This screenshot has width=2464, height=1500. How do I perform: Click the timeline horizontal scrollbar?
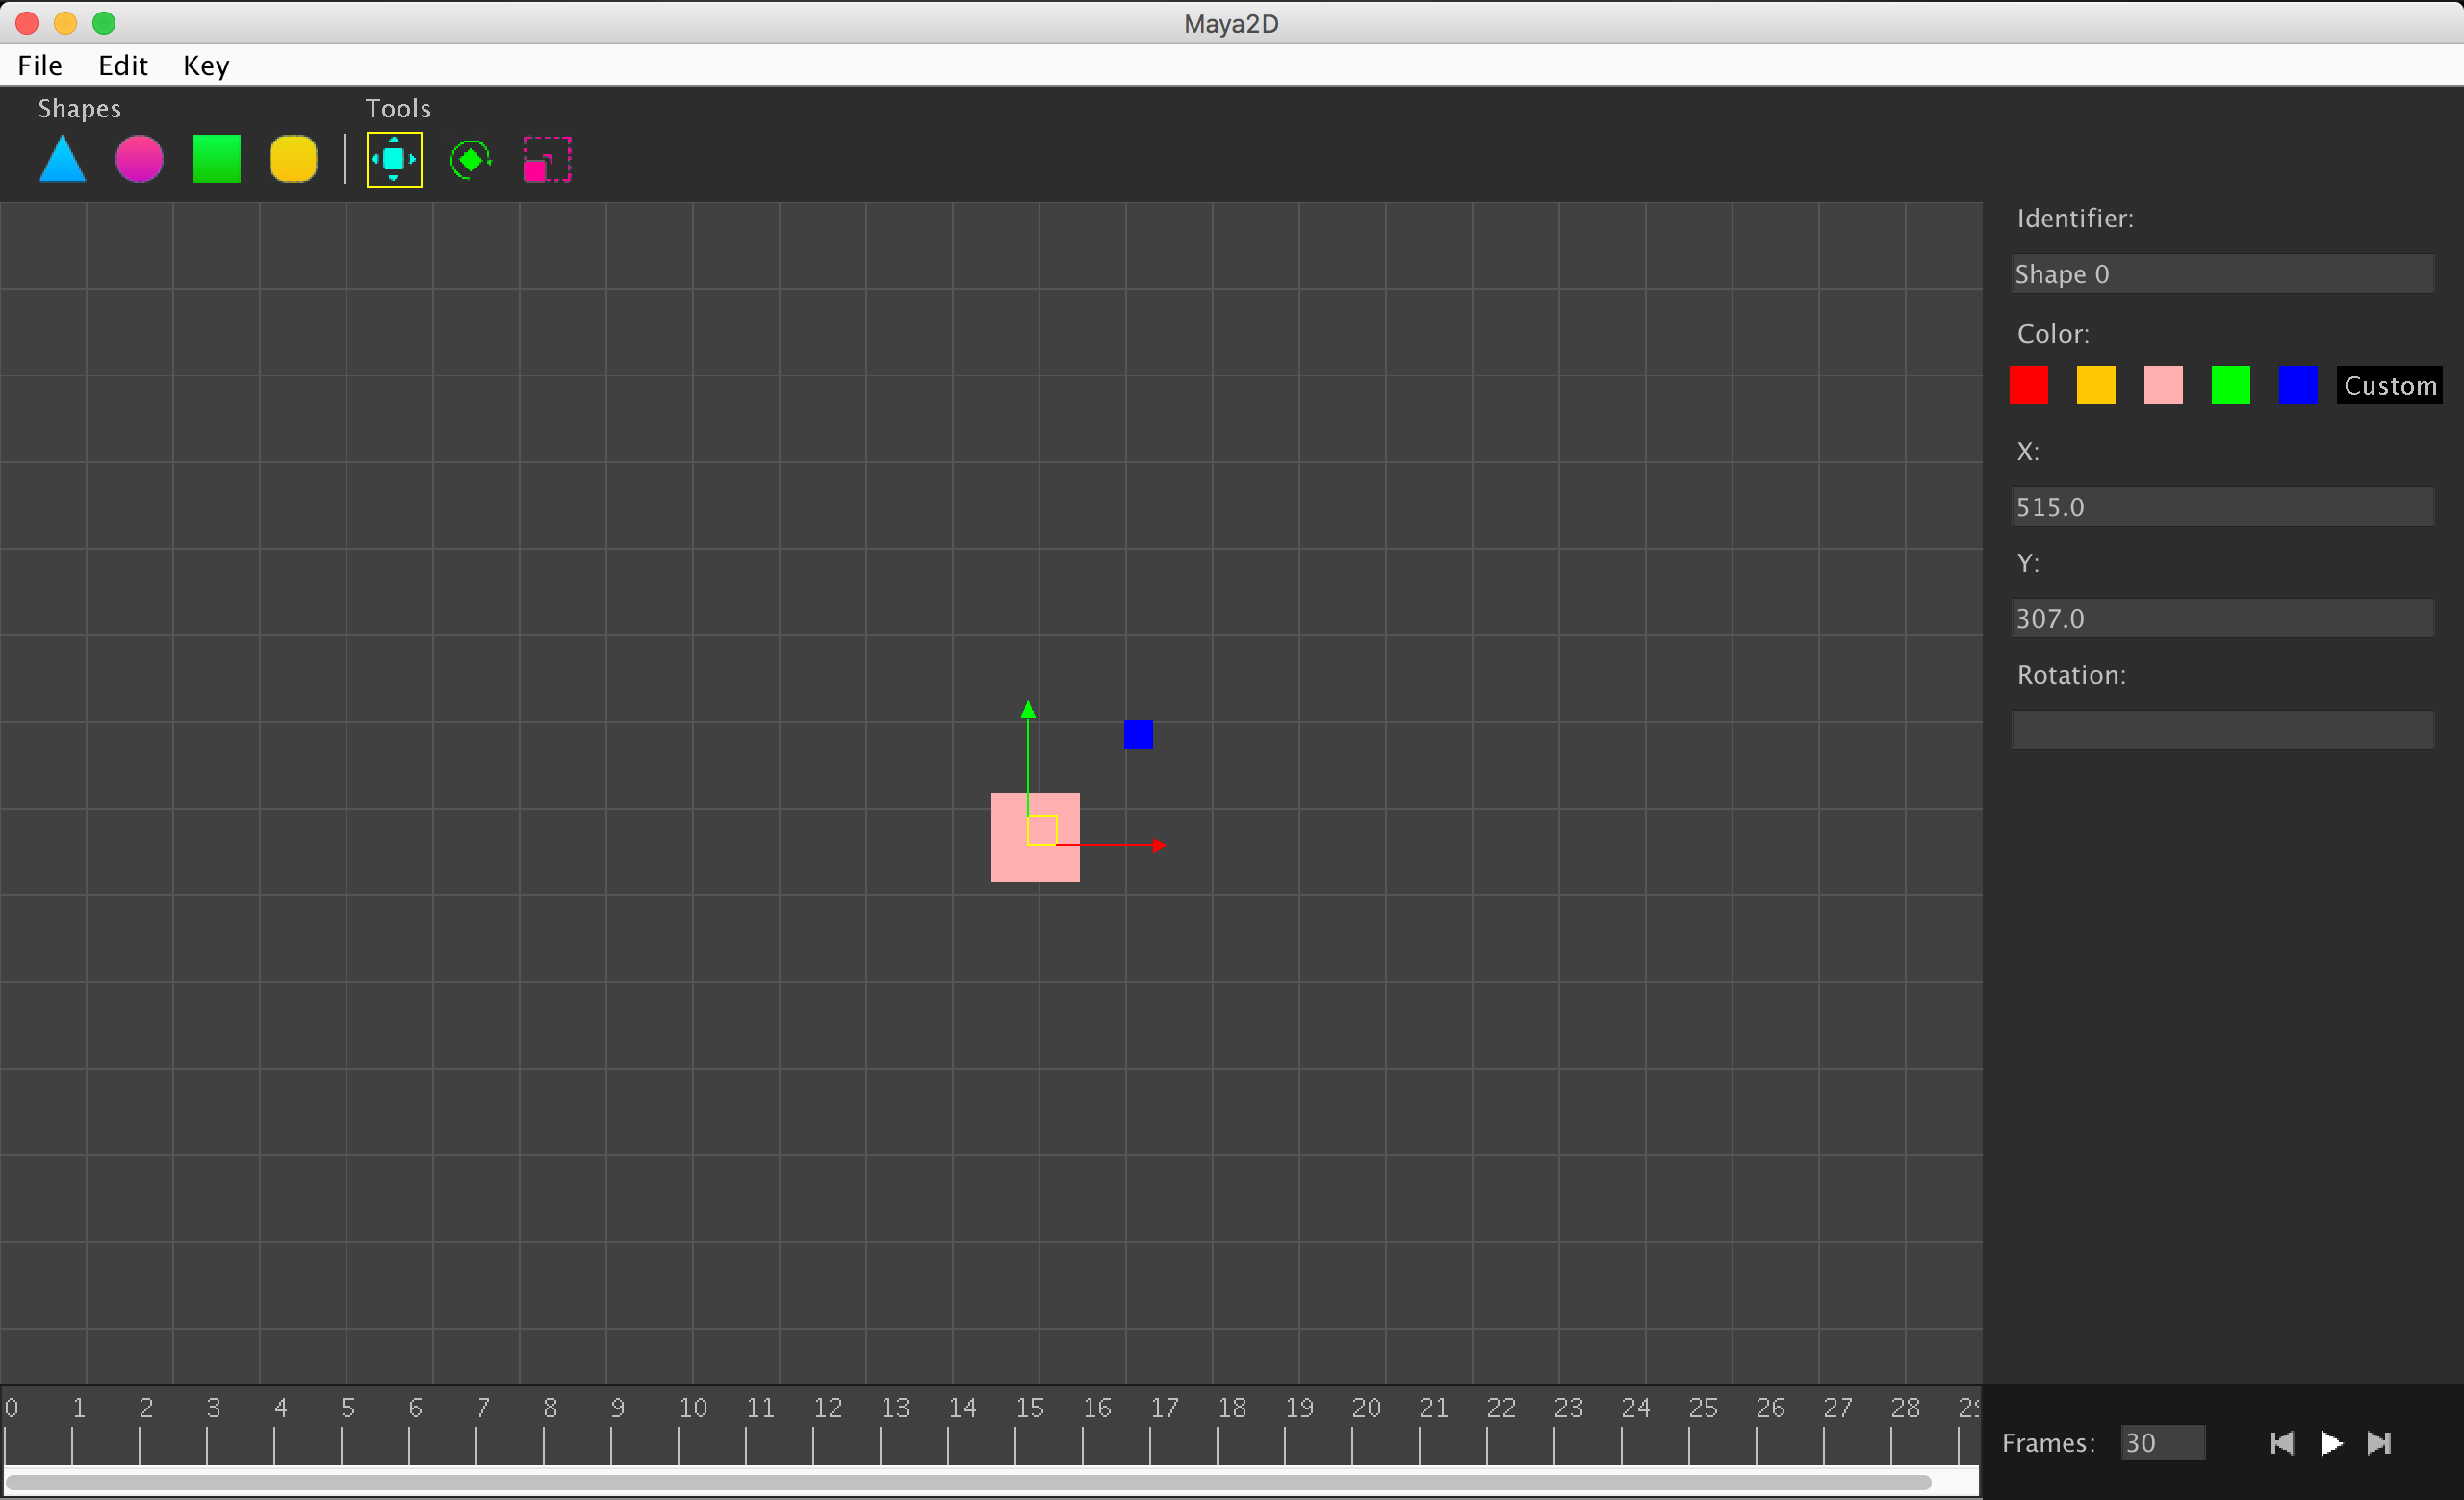[968, 1482]
